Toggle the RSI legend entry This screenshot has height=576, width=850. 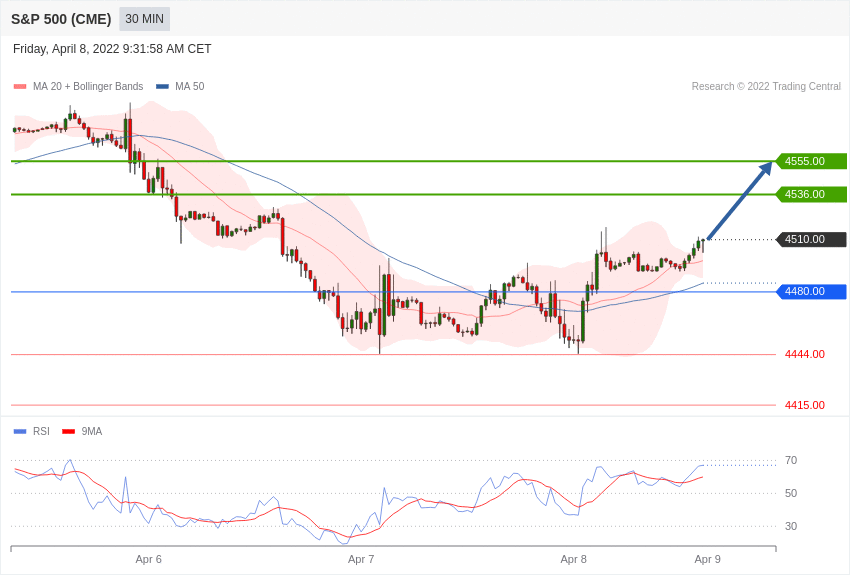pyautogui.click(x=31, y=431)
